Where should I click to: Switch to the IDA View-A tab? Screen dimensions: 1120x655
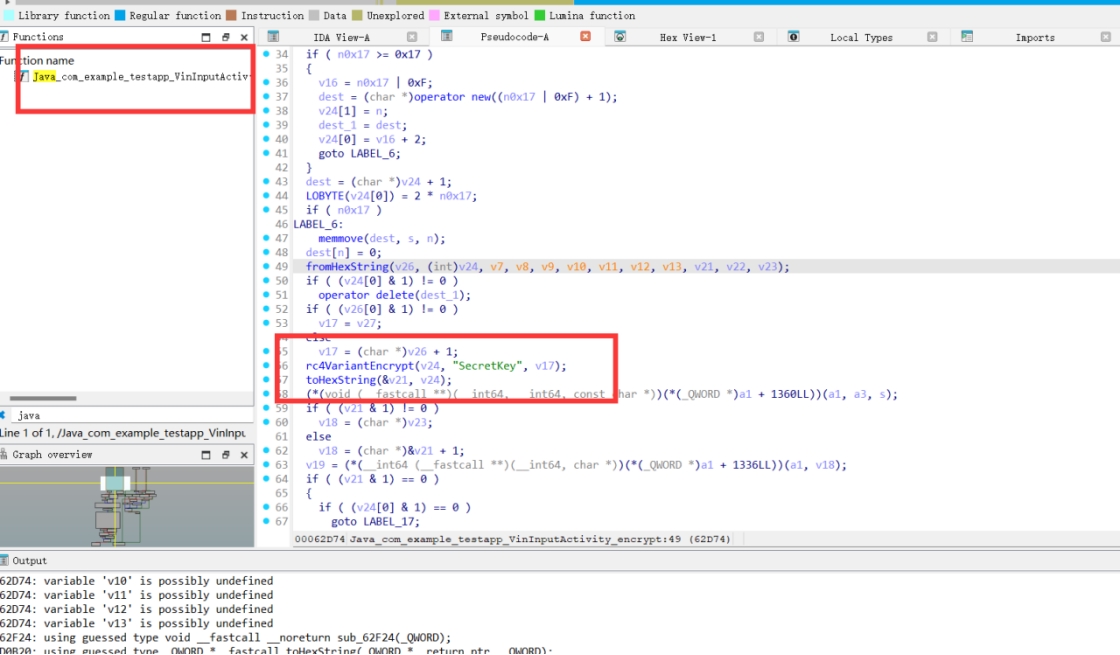coord(342,37)
